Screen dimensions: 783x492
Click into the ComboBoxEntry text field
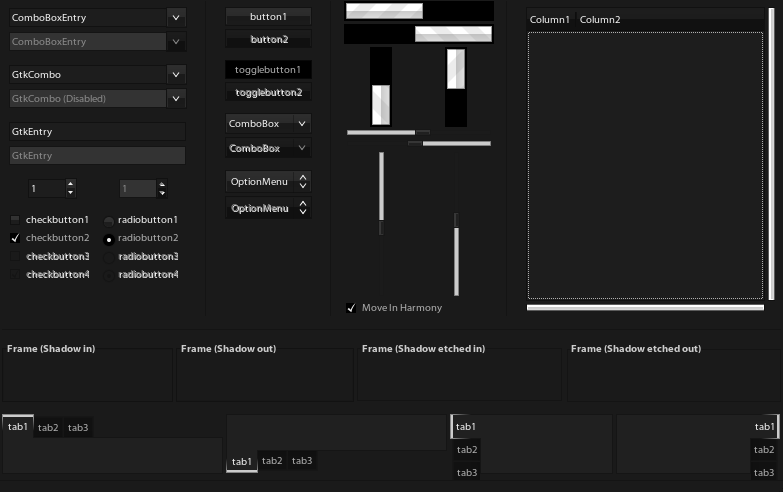coord(88,17)
